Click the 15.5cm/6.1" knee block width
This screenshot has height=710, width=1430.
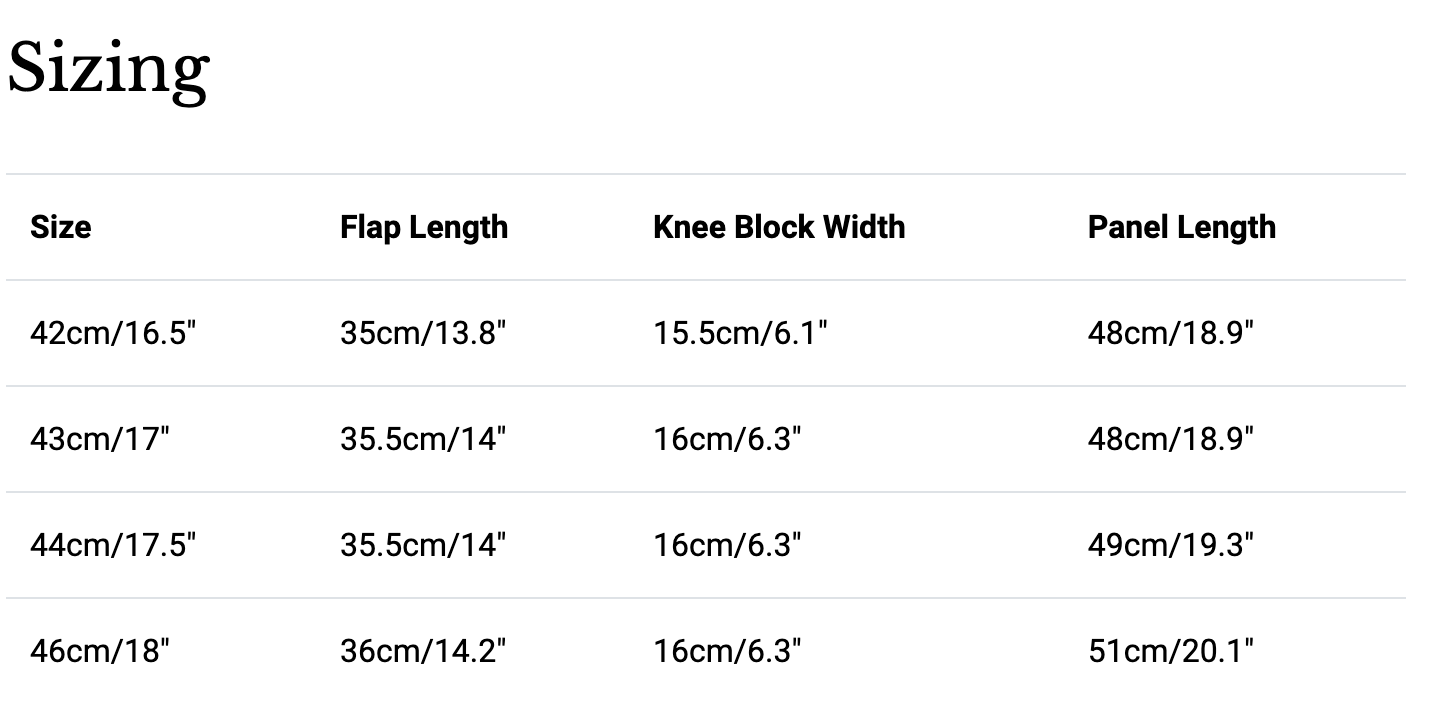(741, 333)
